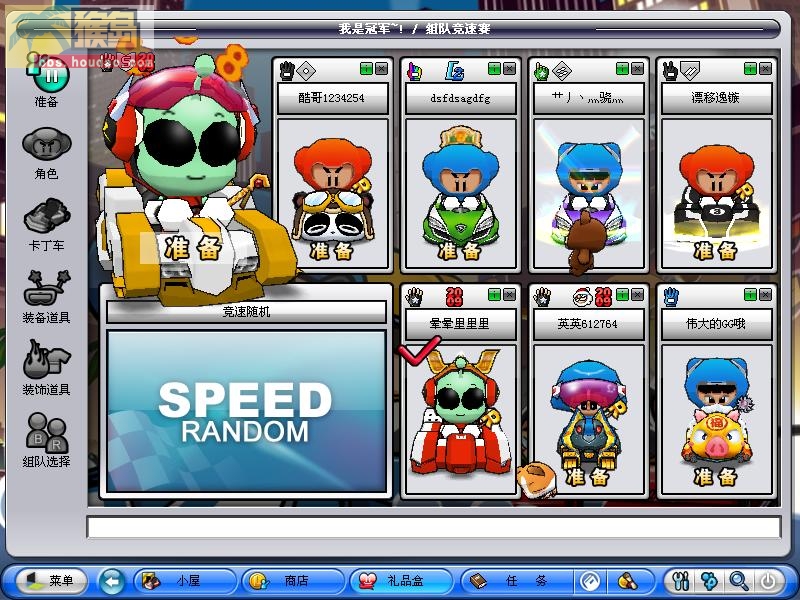Click the green info button for 伟大的GG哦
The width and height of the screenshot is (800, 600).
750,294
